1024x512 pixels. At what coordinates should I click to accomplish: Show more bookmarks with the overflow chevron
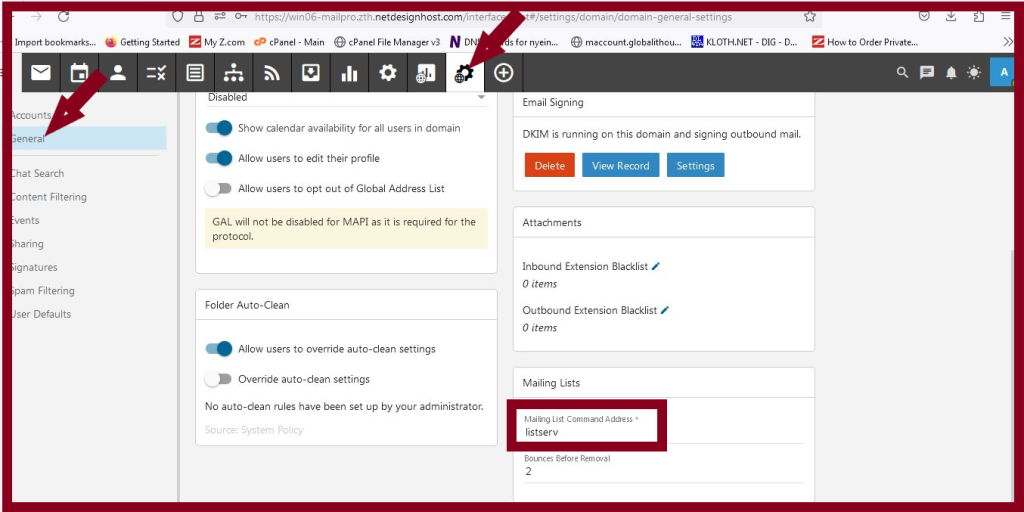coord(1008,42)
